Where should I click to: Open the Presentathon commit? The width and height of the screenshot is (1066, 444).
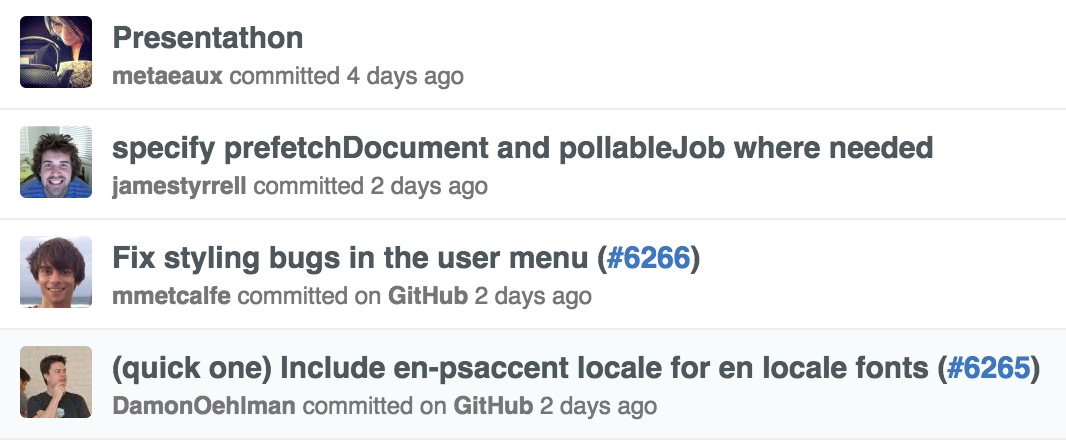tap(208, 38)
